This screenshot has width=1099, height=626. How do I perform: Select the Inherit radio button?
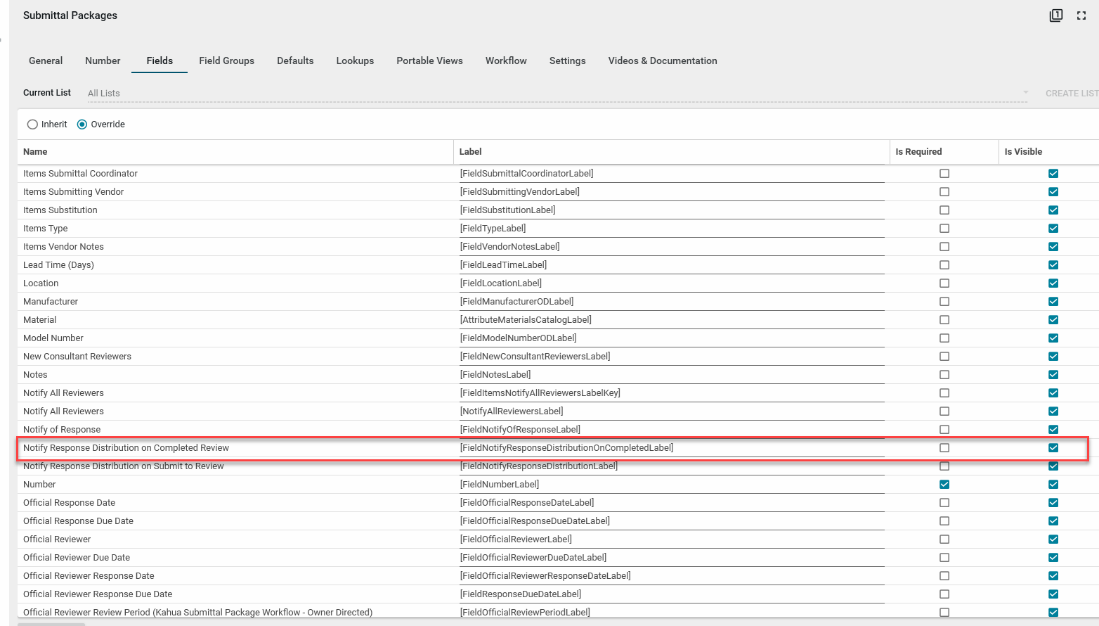tap(33, 124)
